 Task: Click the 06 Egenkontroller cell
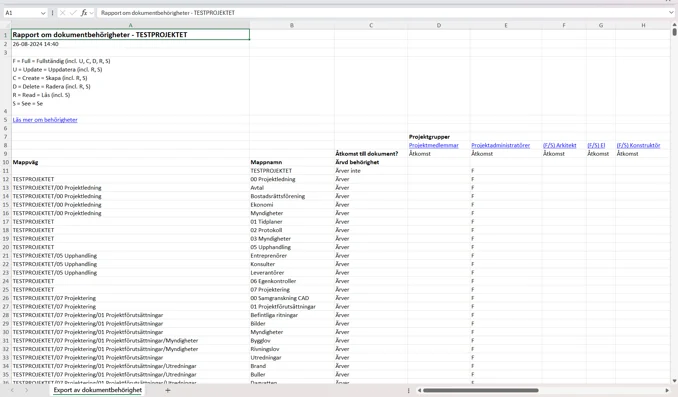pyautogui.click(x=291, y=281)
